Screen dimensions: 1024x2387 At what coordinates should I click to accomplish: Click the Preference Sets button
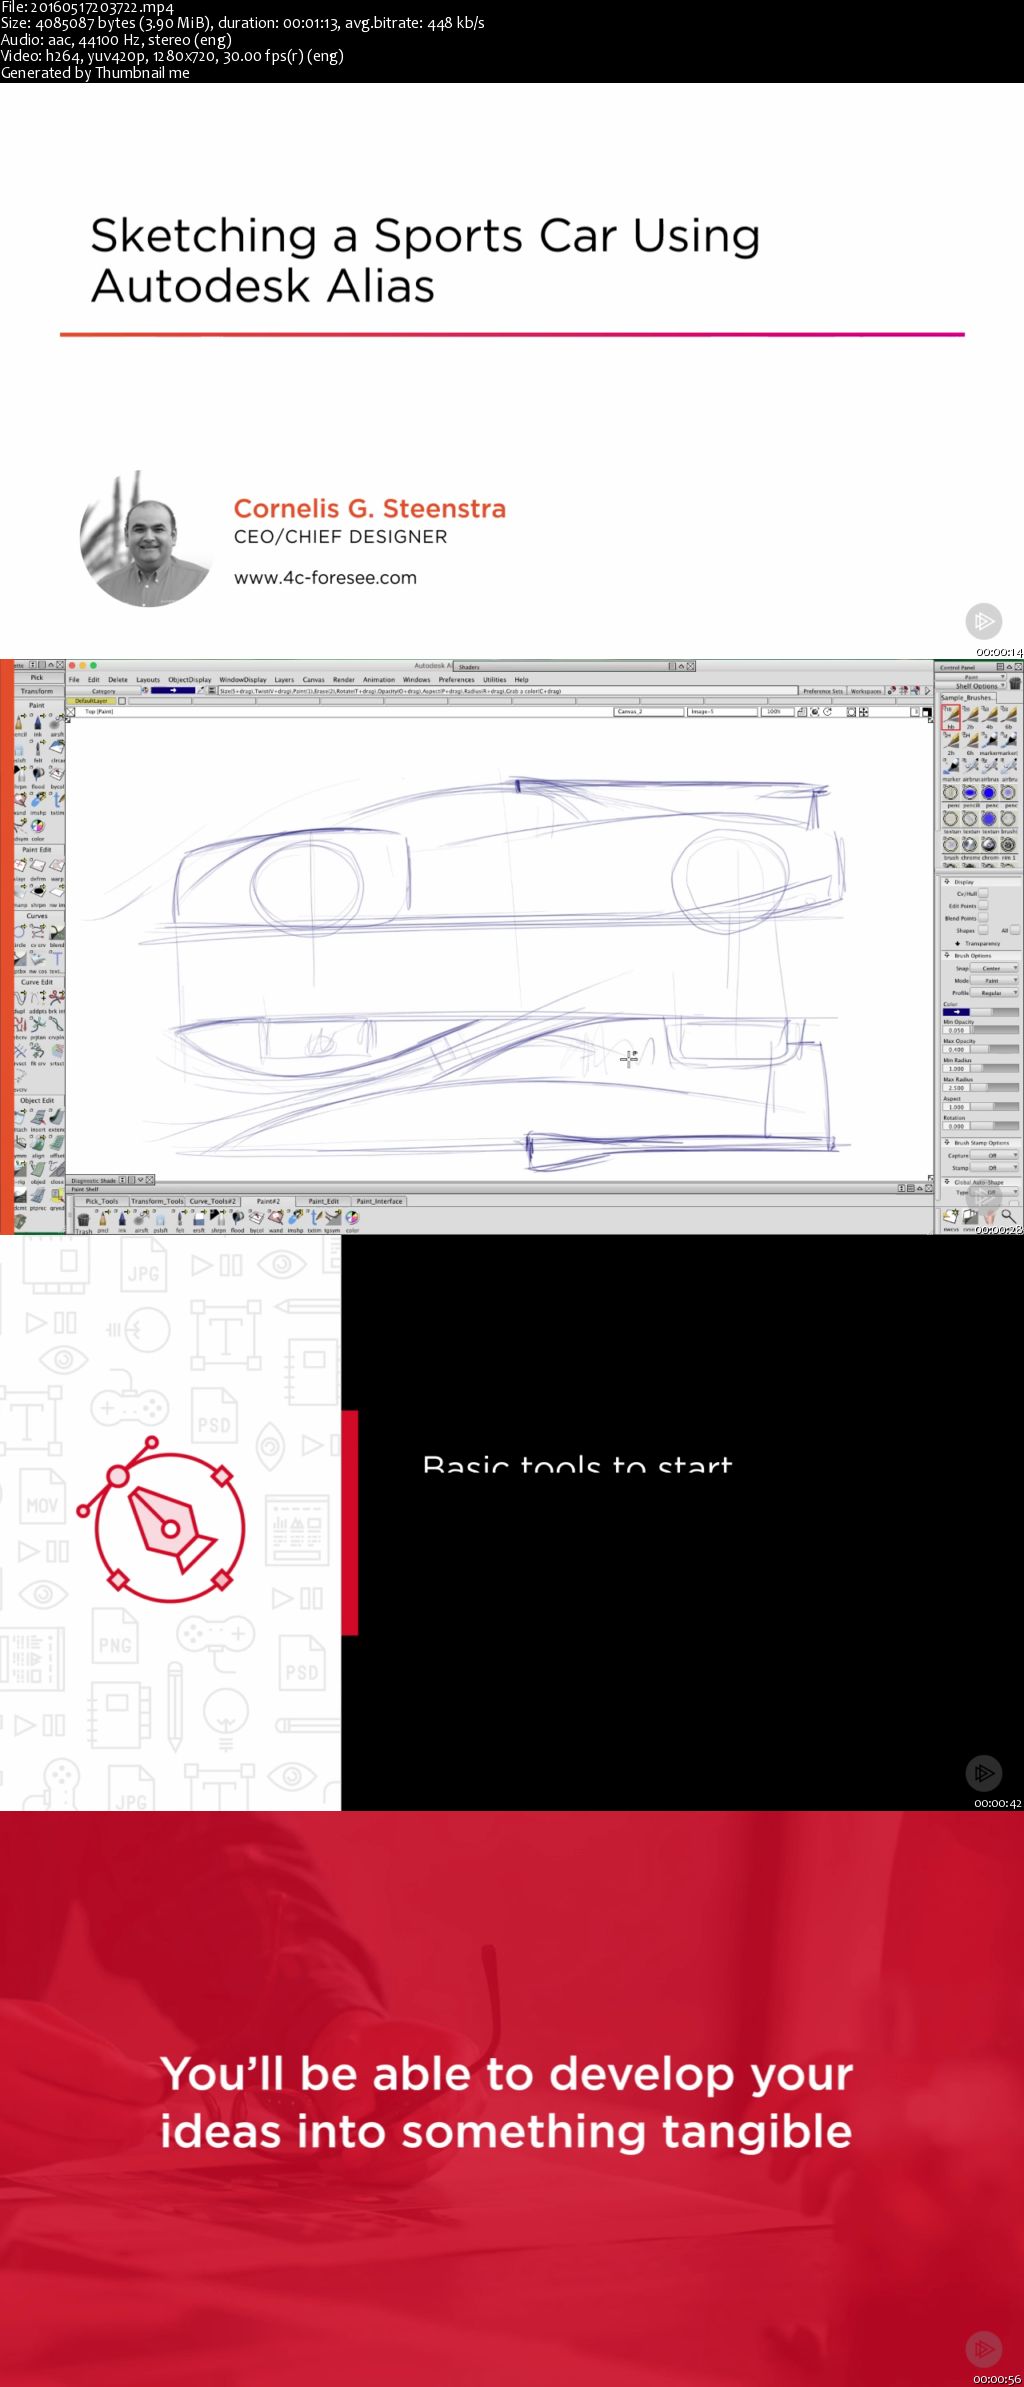pyautogui.click(x=823, y=691)
